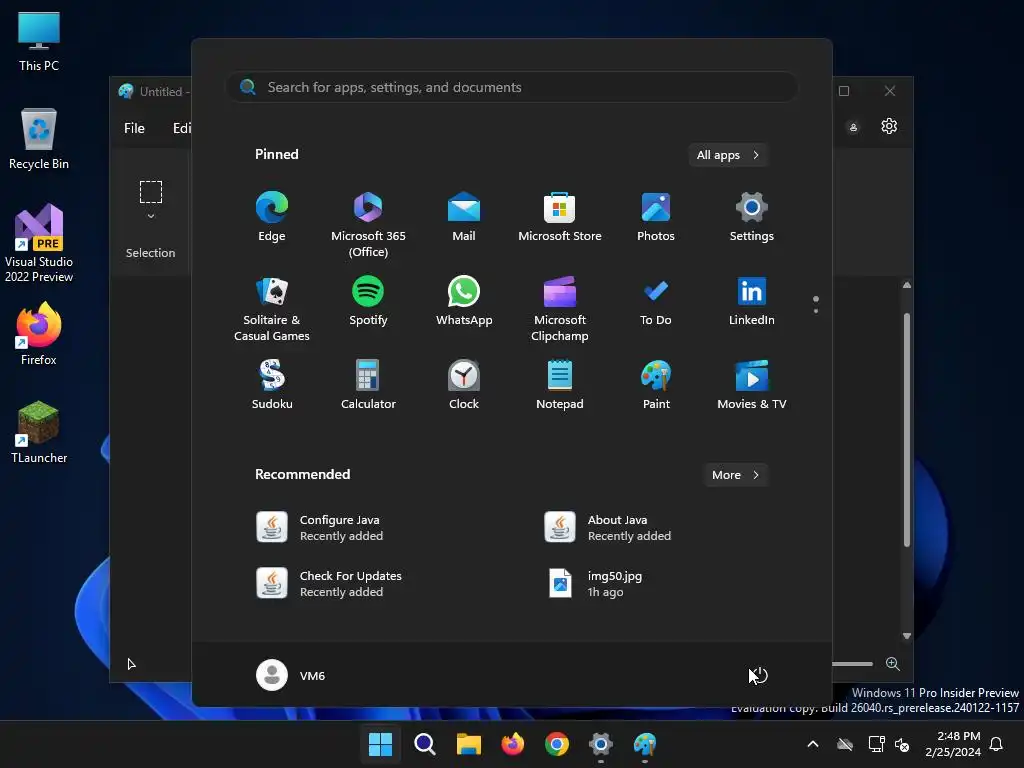The image size is (1024, 768).
Task: Open the To Do app
Action: [x=656, y=302]
